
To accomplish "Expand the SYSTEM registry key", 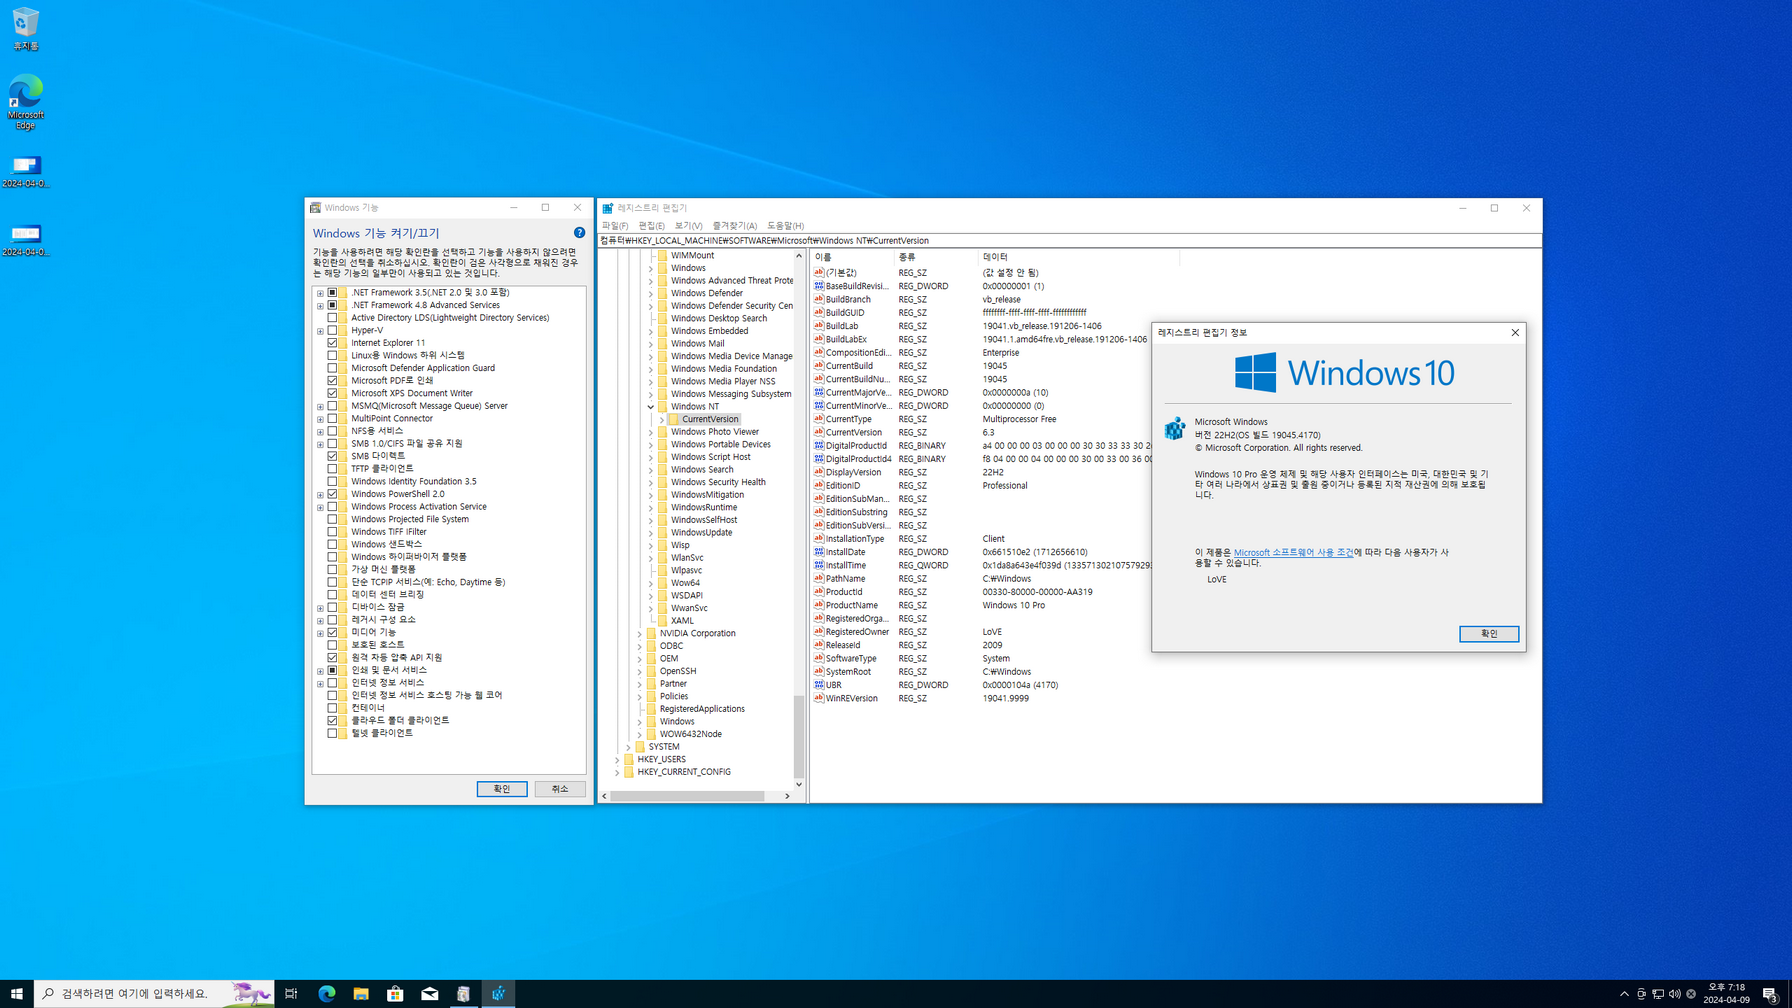I will (628, 747).
